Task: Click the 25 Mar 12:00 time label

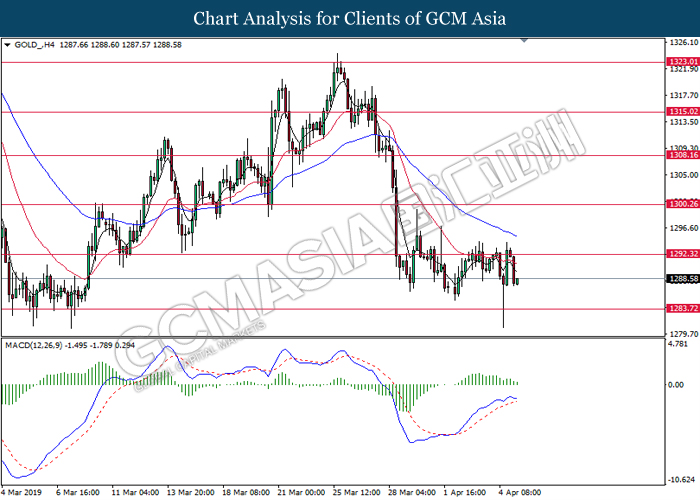Action: (x=357, y=492)
